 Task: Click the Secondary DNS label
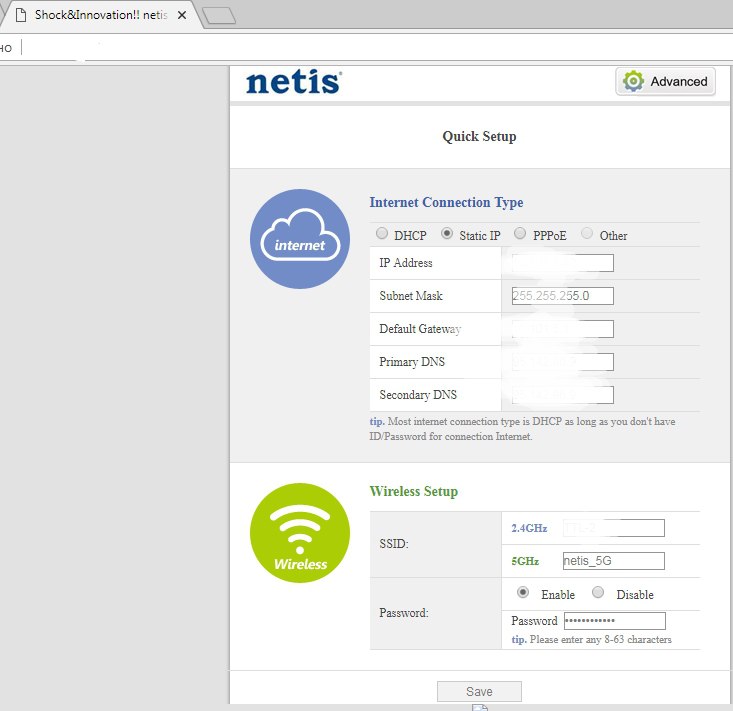[418, 395]
